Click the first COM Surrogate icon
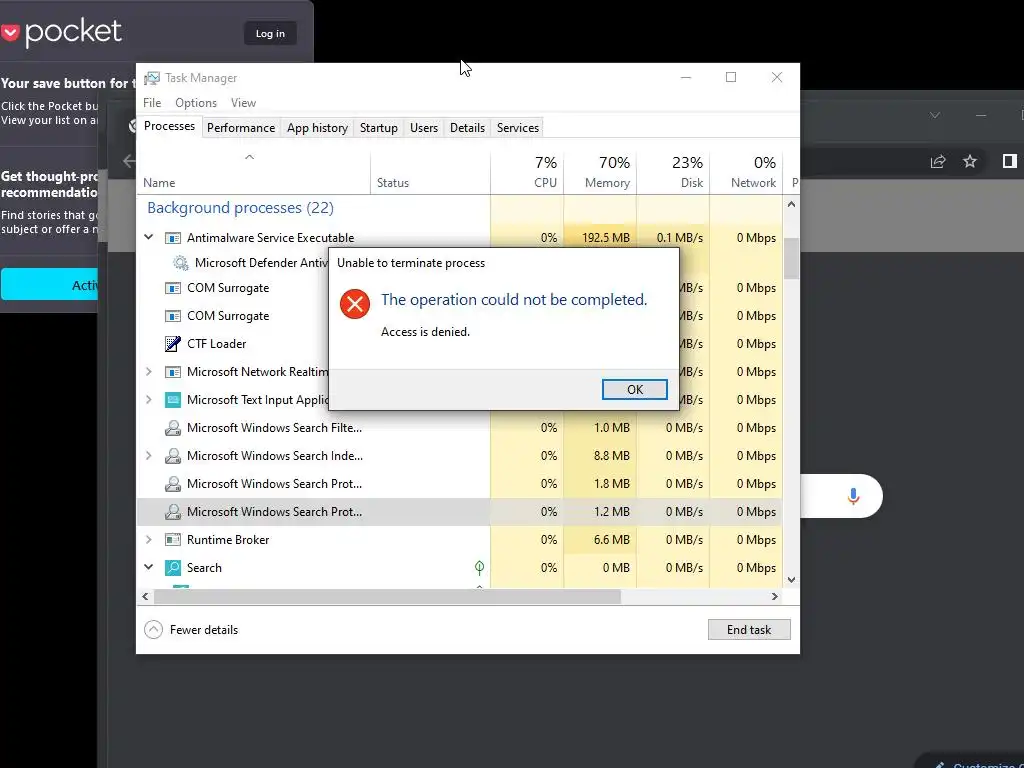Screen dimensions: 1024x768 click(172, 288)
